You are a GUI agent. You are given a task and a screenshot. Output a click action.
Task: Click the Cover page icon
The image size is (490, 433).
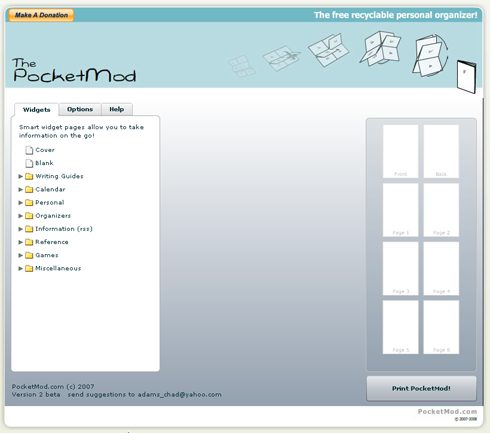pyautogui.click(x=29, y=150)
